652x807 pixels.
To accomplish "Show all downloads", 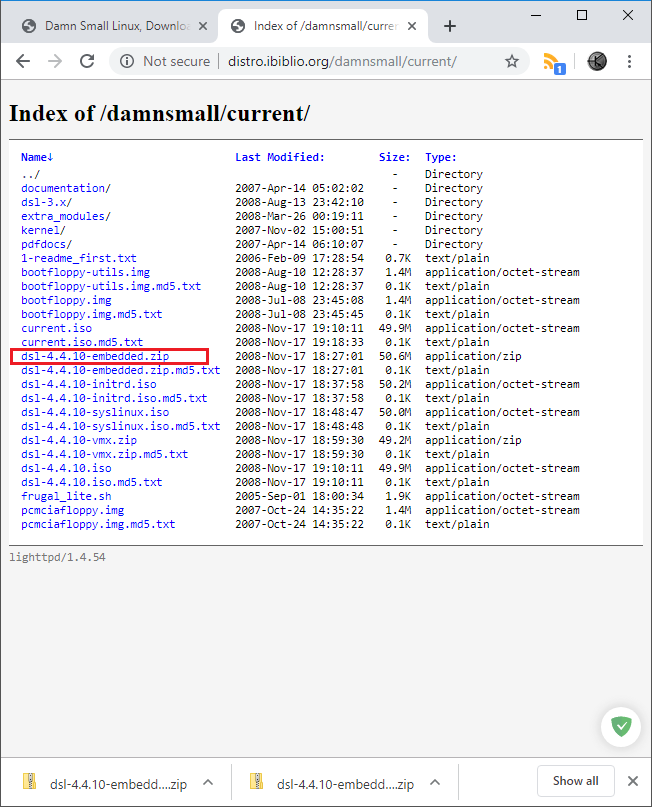I will point(575,781).
